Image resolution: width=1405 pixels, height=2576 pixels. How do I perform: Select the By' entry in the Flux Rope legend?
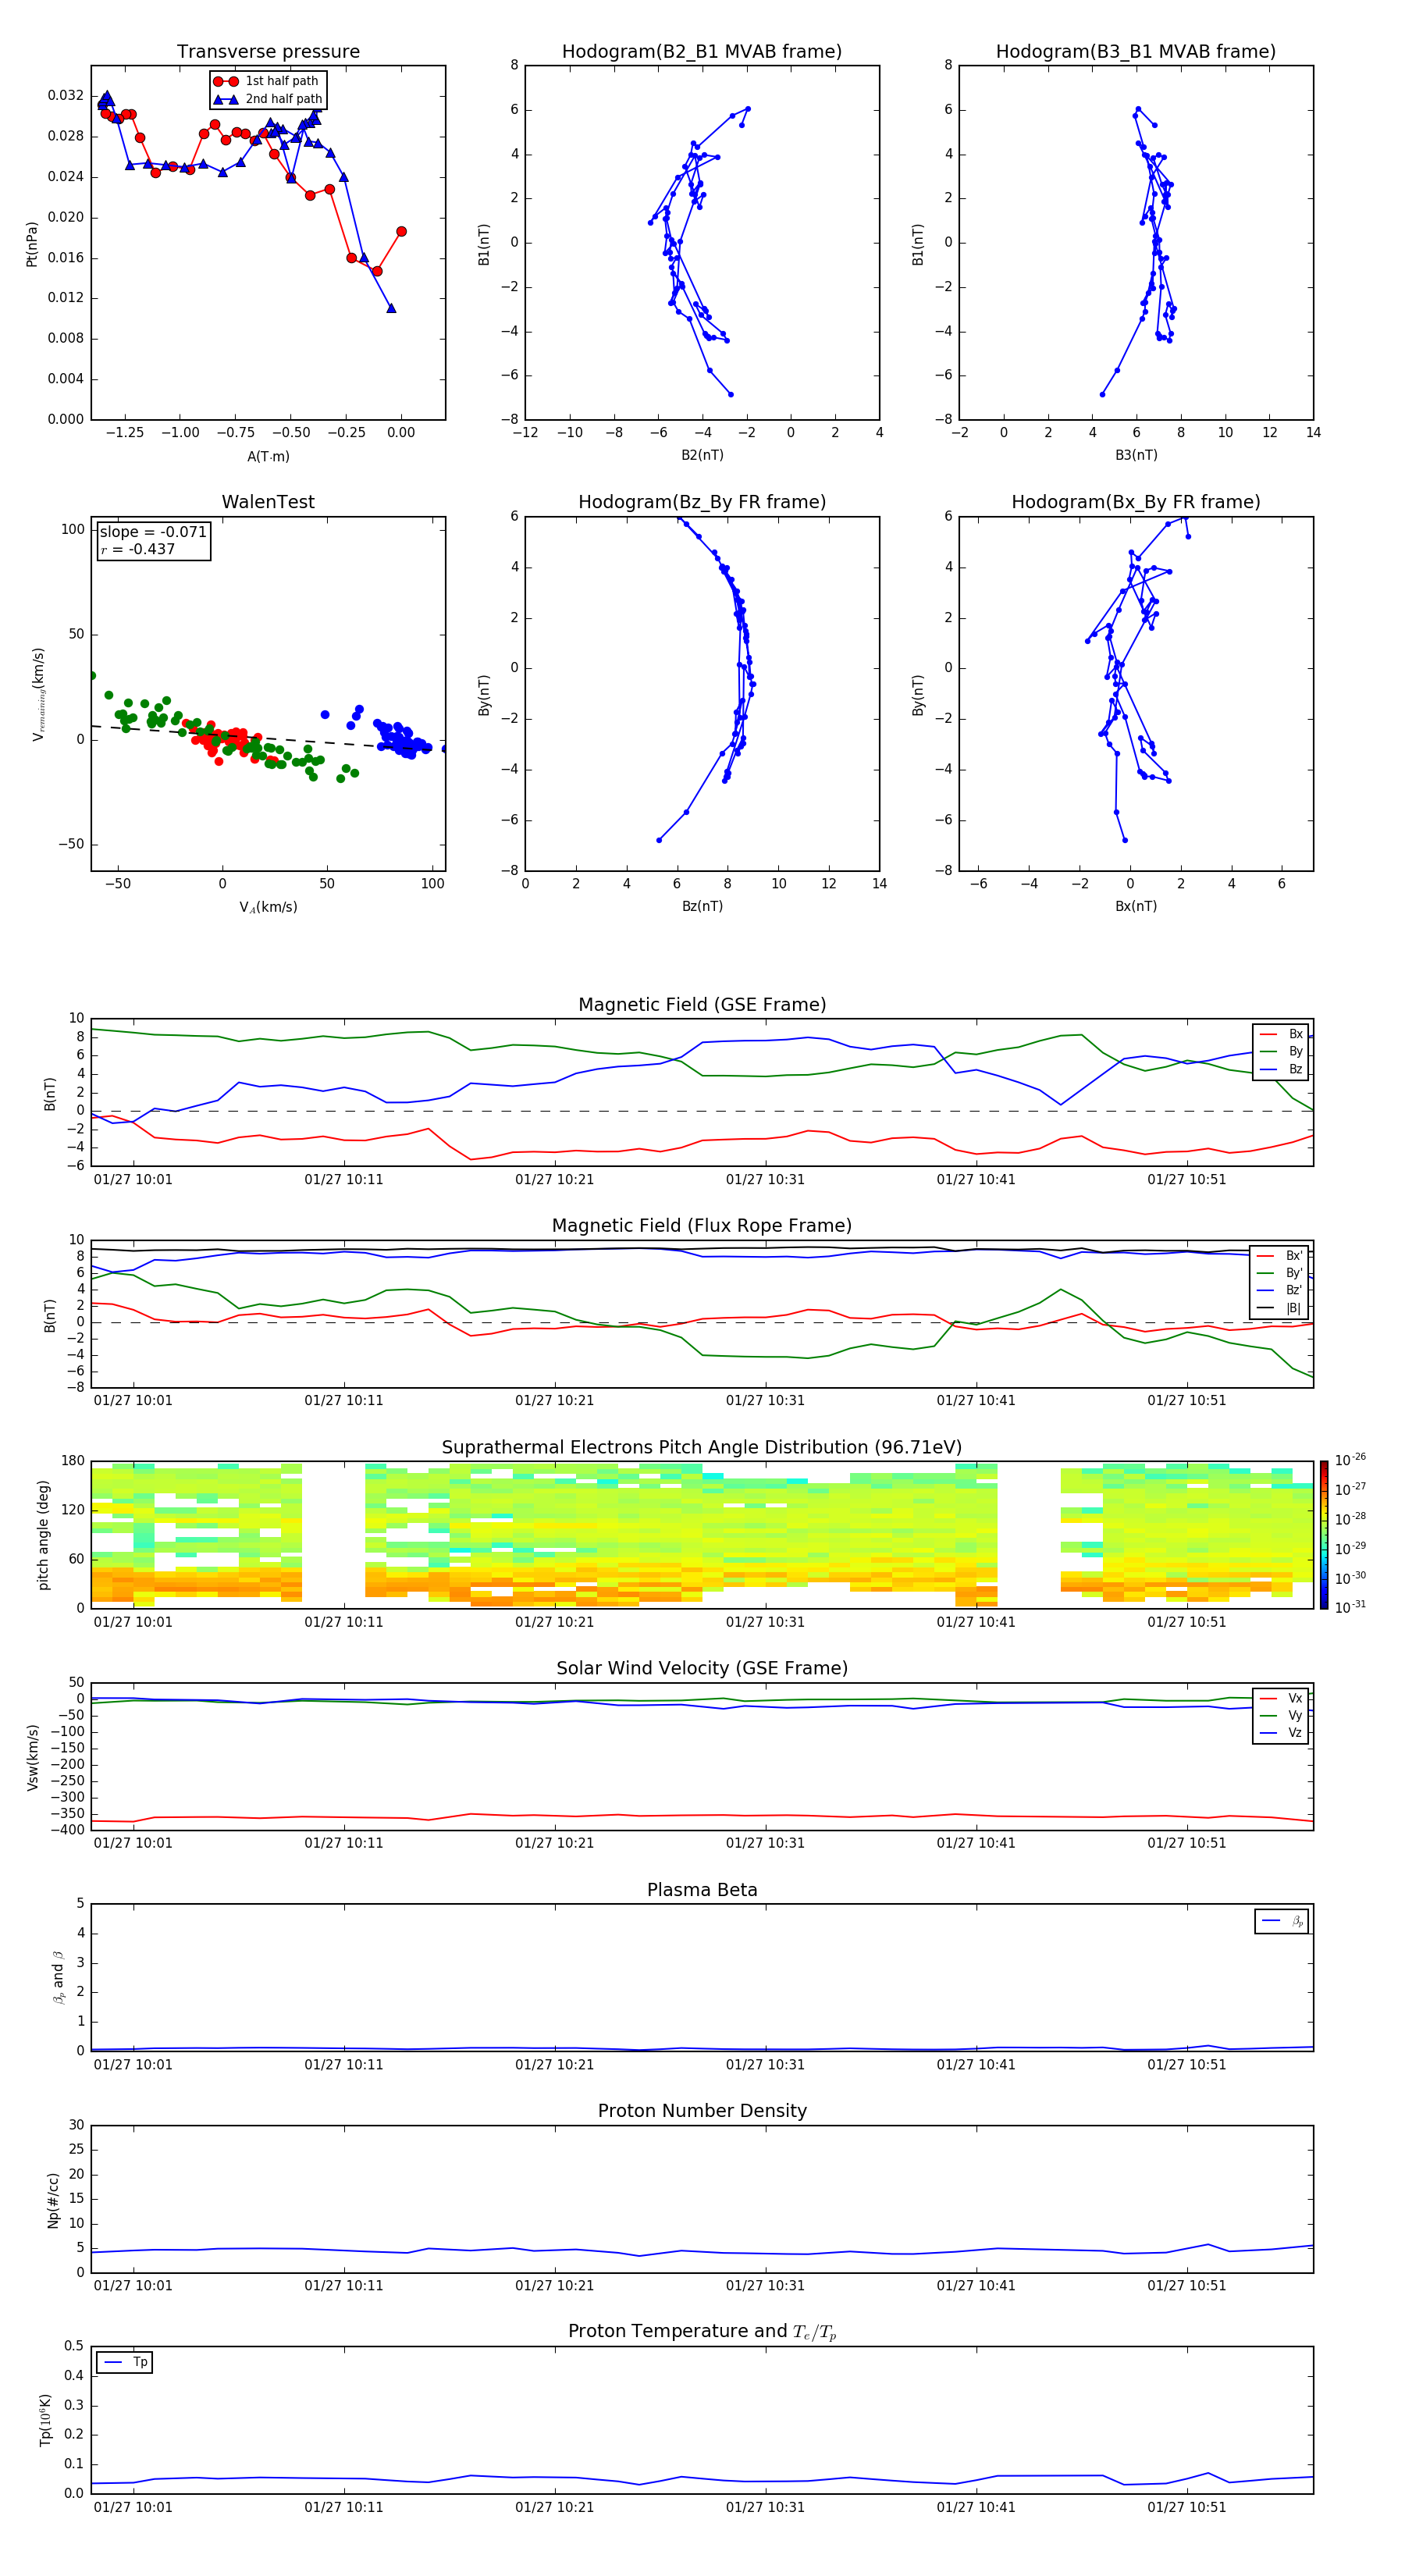(1280, 1273)
